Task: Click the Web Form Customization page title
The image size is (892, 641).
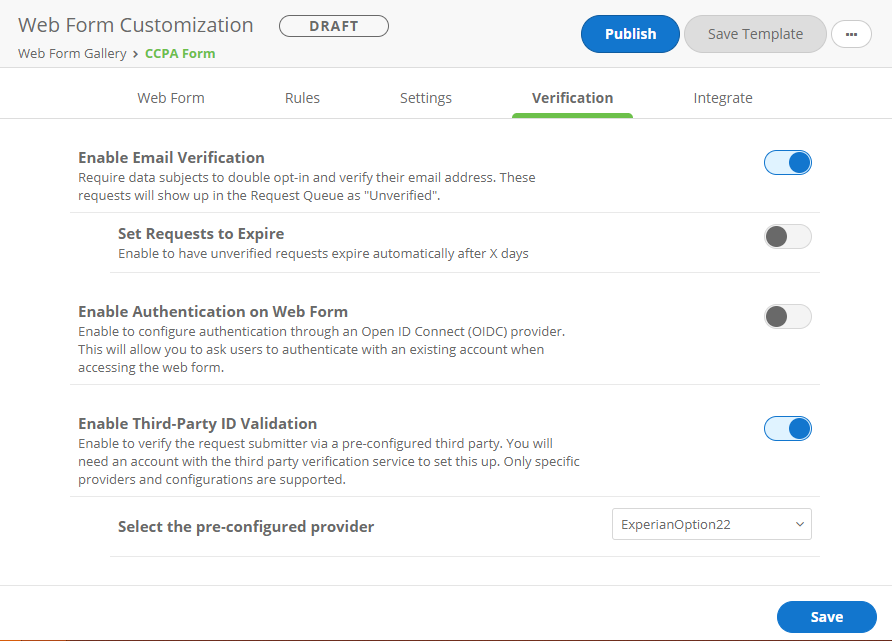Action: click(x=136, y=26)
